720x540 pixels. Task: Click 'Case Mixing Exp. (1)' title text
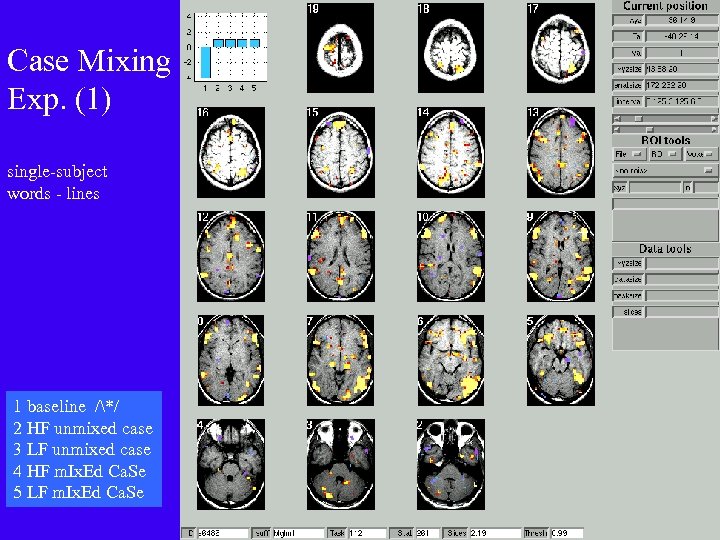pos(89,79)
